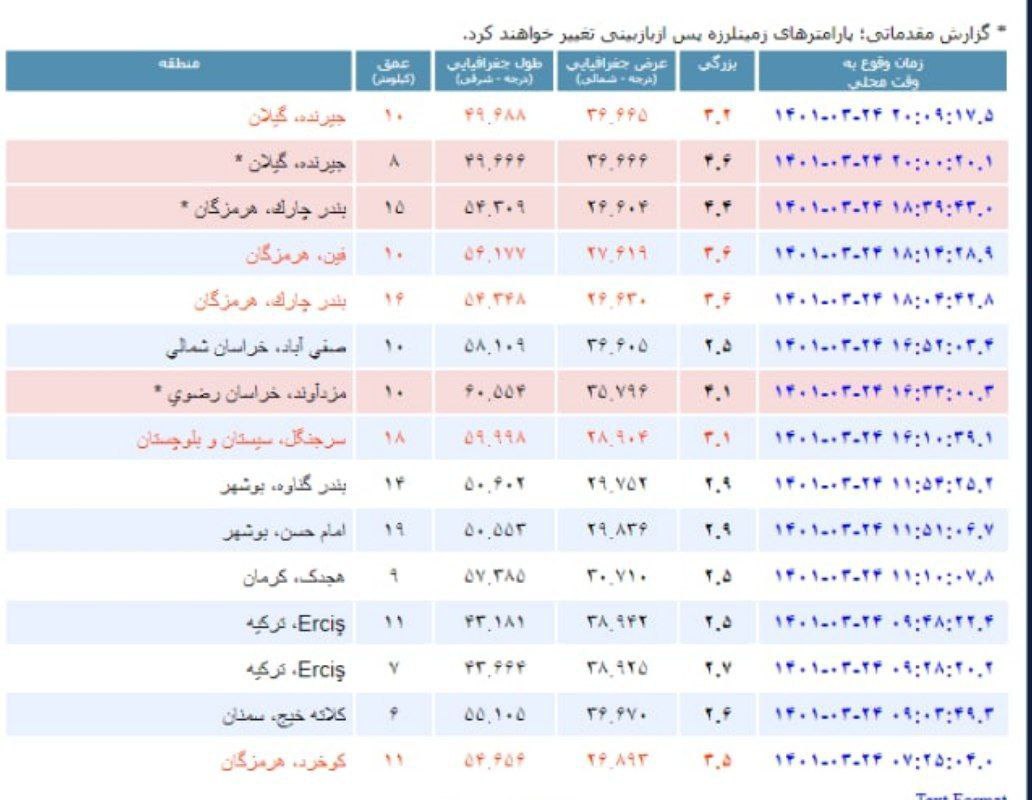Open the event at ۰۹:۲۸:۲۰.۲
The height and width of the screenshot is (800, 1032).
883,669
